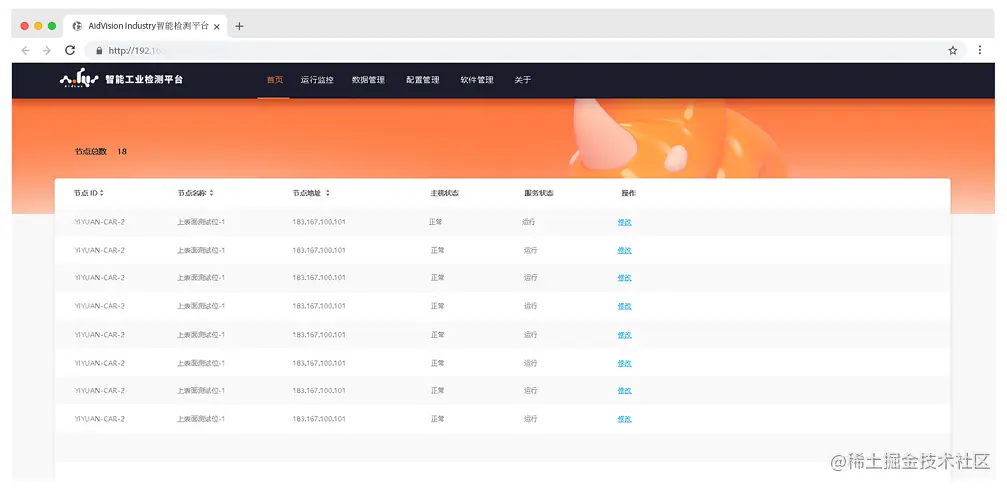Screen dimensions: 1007x488
Task: Open a new tab with the plus button
Action: pos(239,26)
